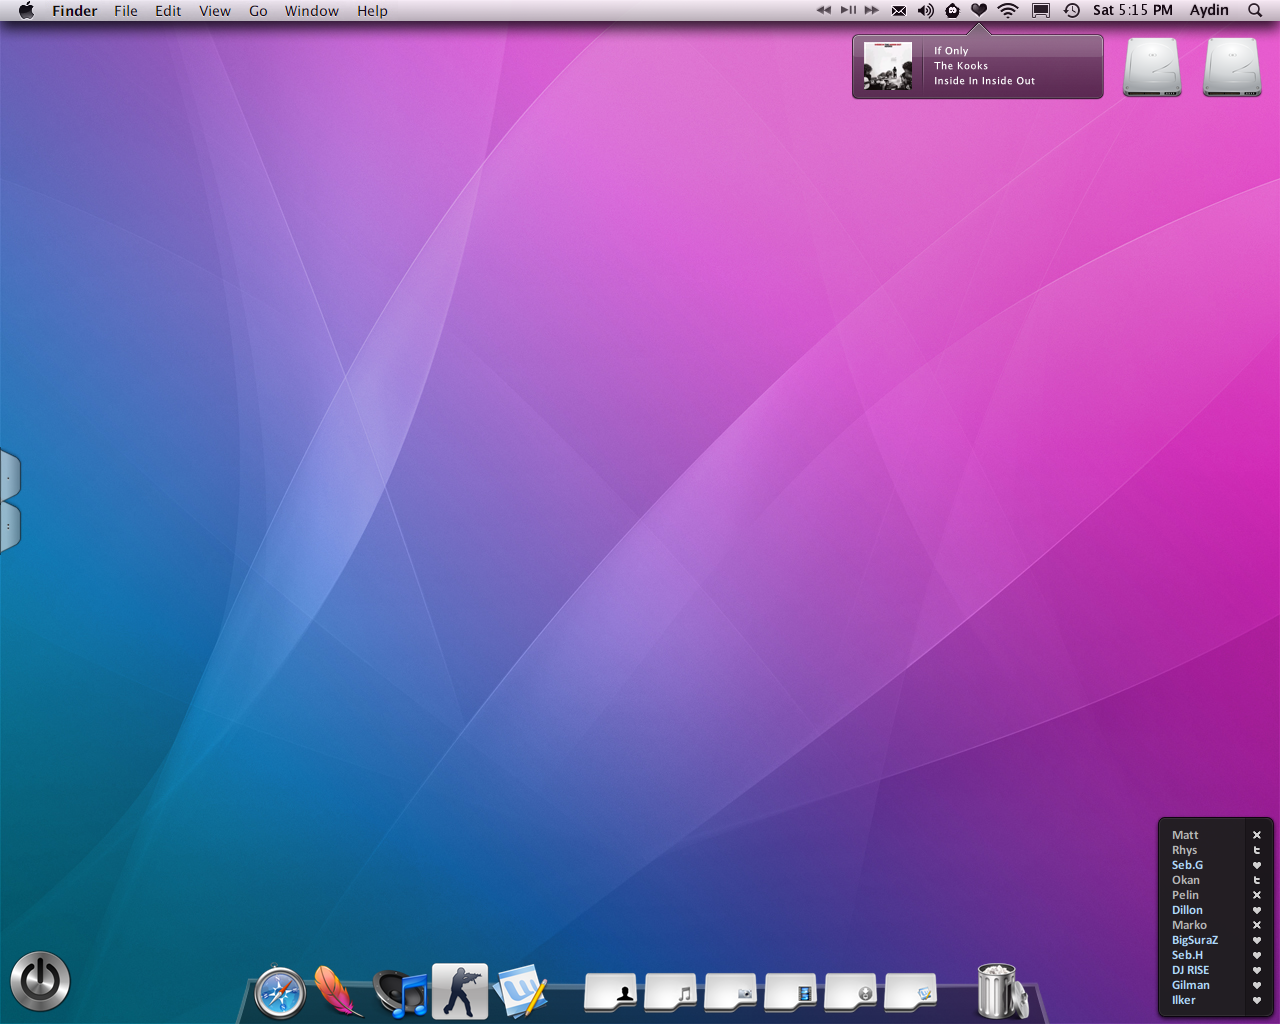Screen dimensions: 1280x1024
Task: Select contact Seb.H in buddy list
Action: pyautogui.click(x=1187, y=955)
